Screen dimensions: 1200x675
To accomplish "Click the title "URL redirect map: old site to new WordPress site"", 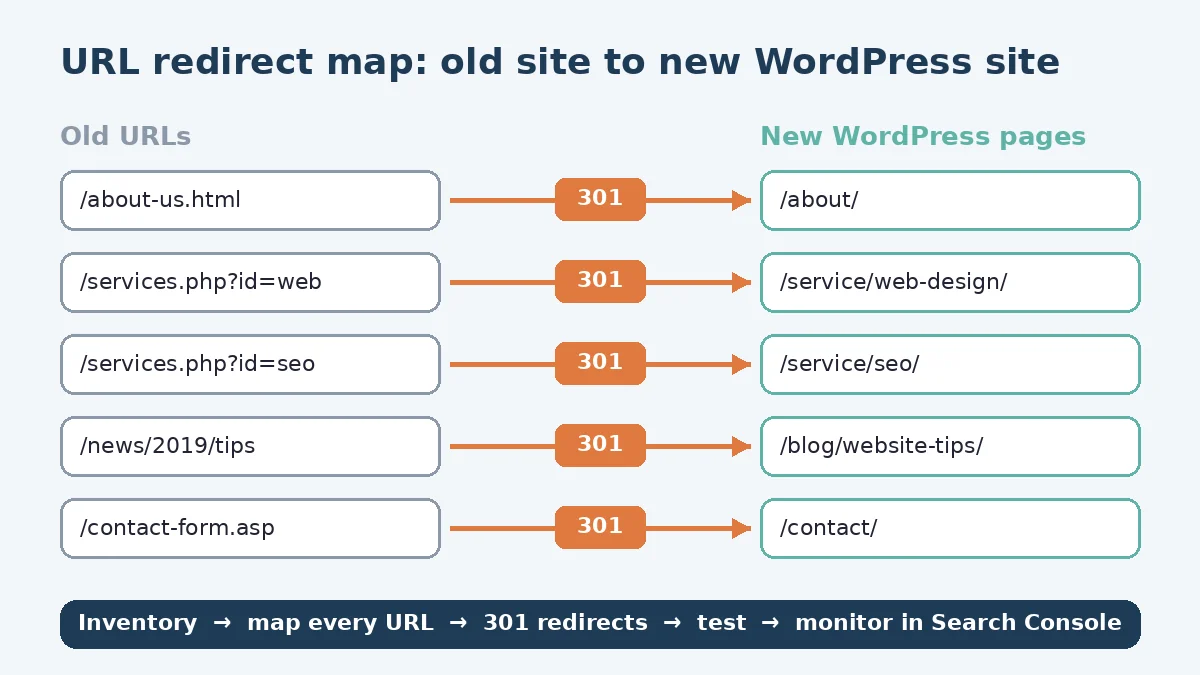I will 560,62.
